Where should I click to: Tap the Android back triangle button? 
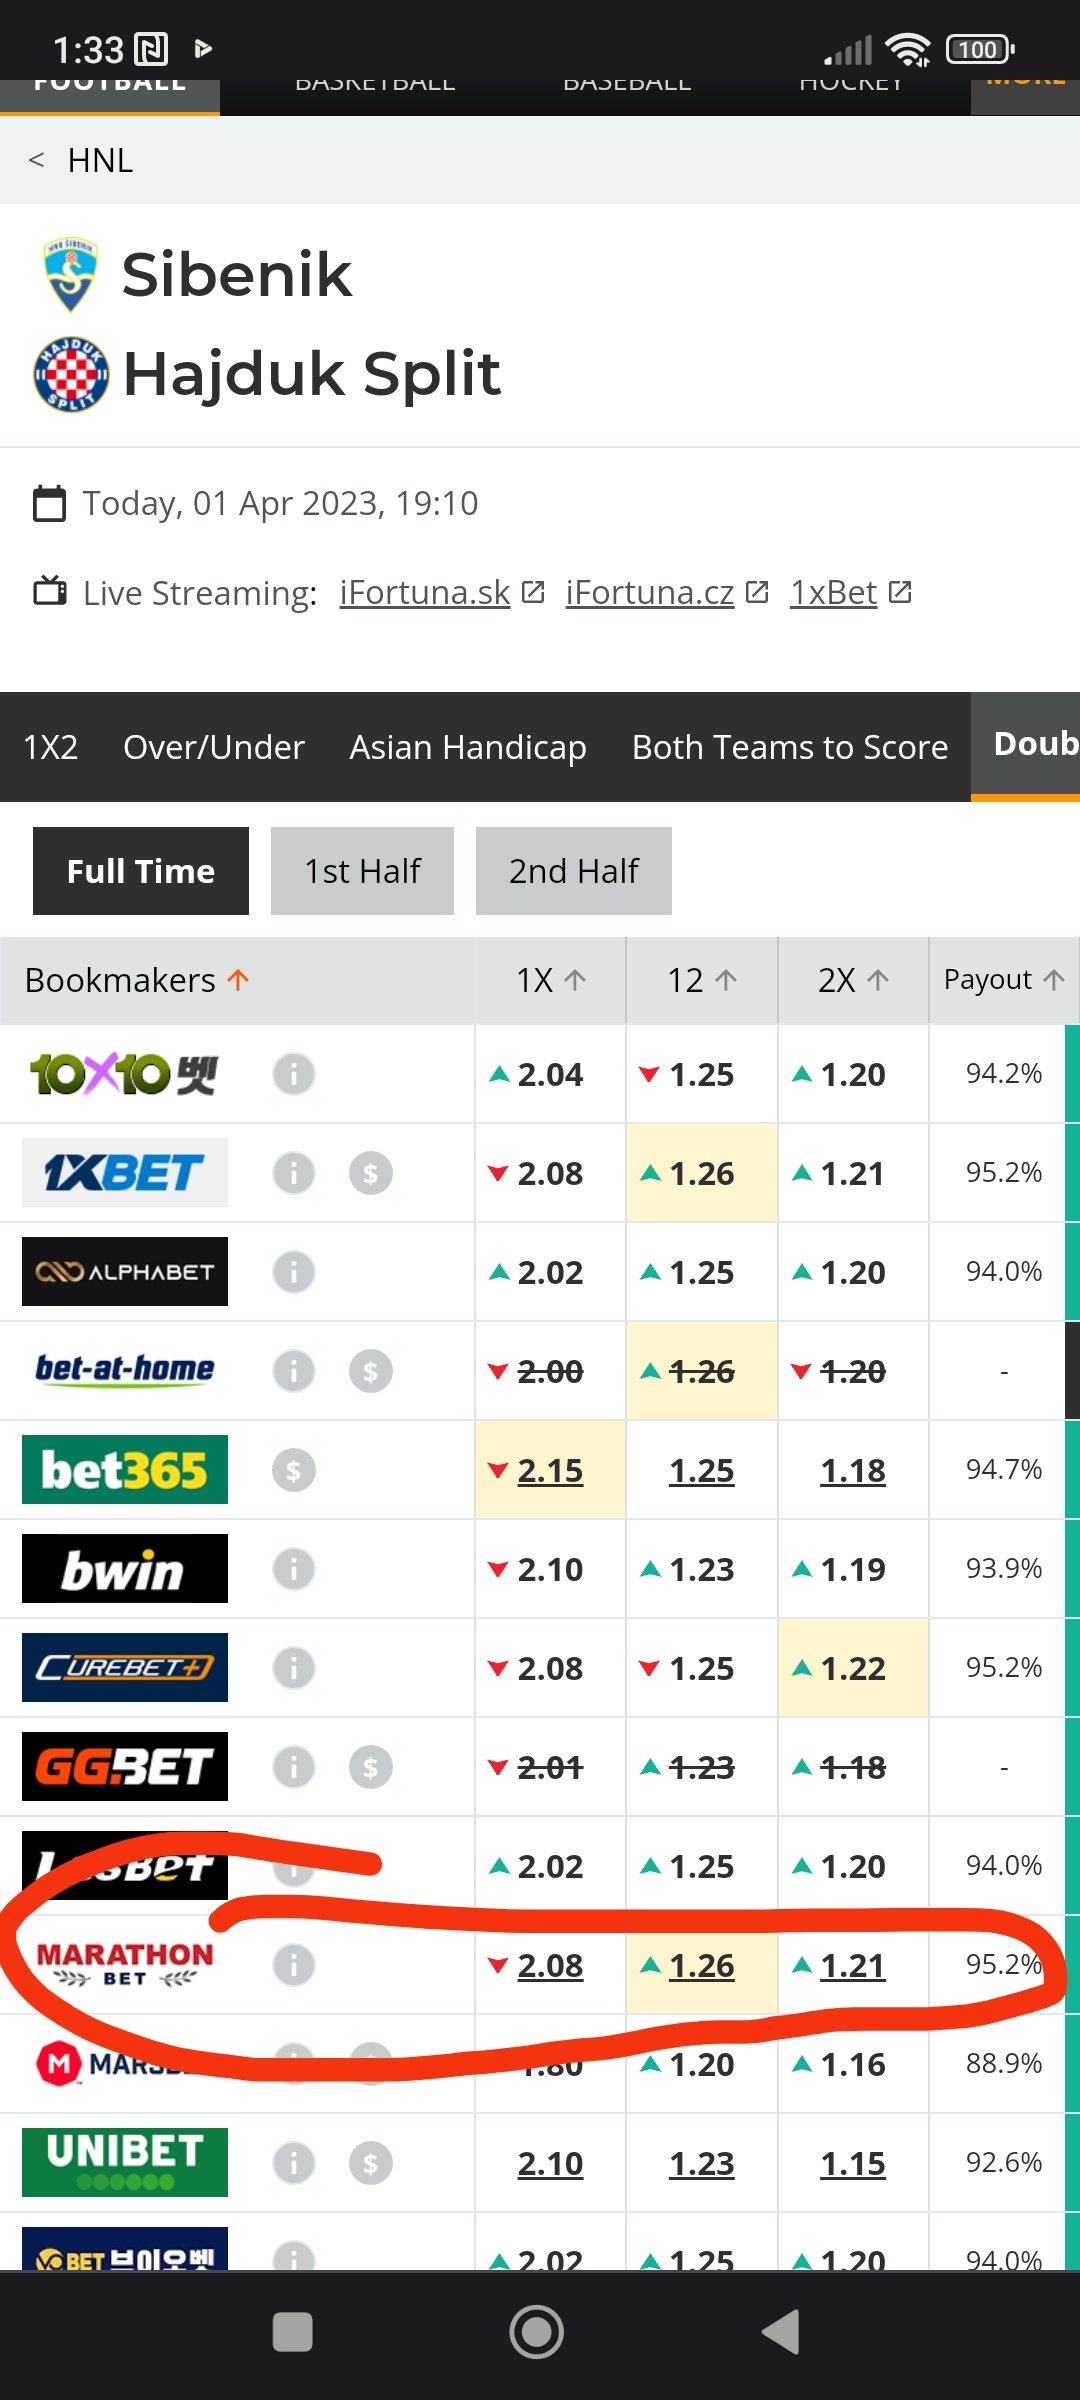pyautogui.click(x=781, y=2332)
